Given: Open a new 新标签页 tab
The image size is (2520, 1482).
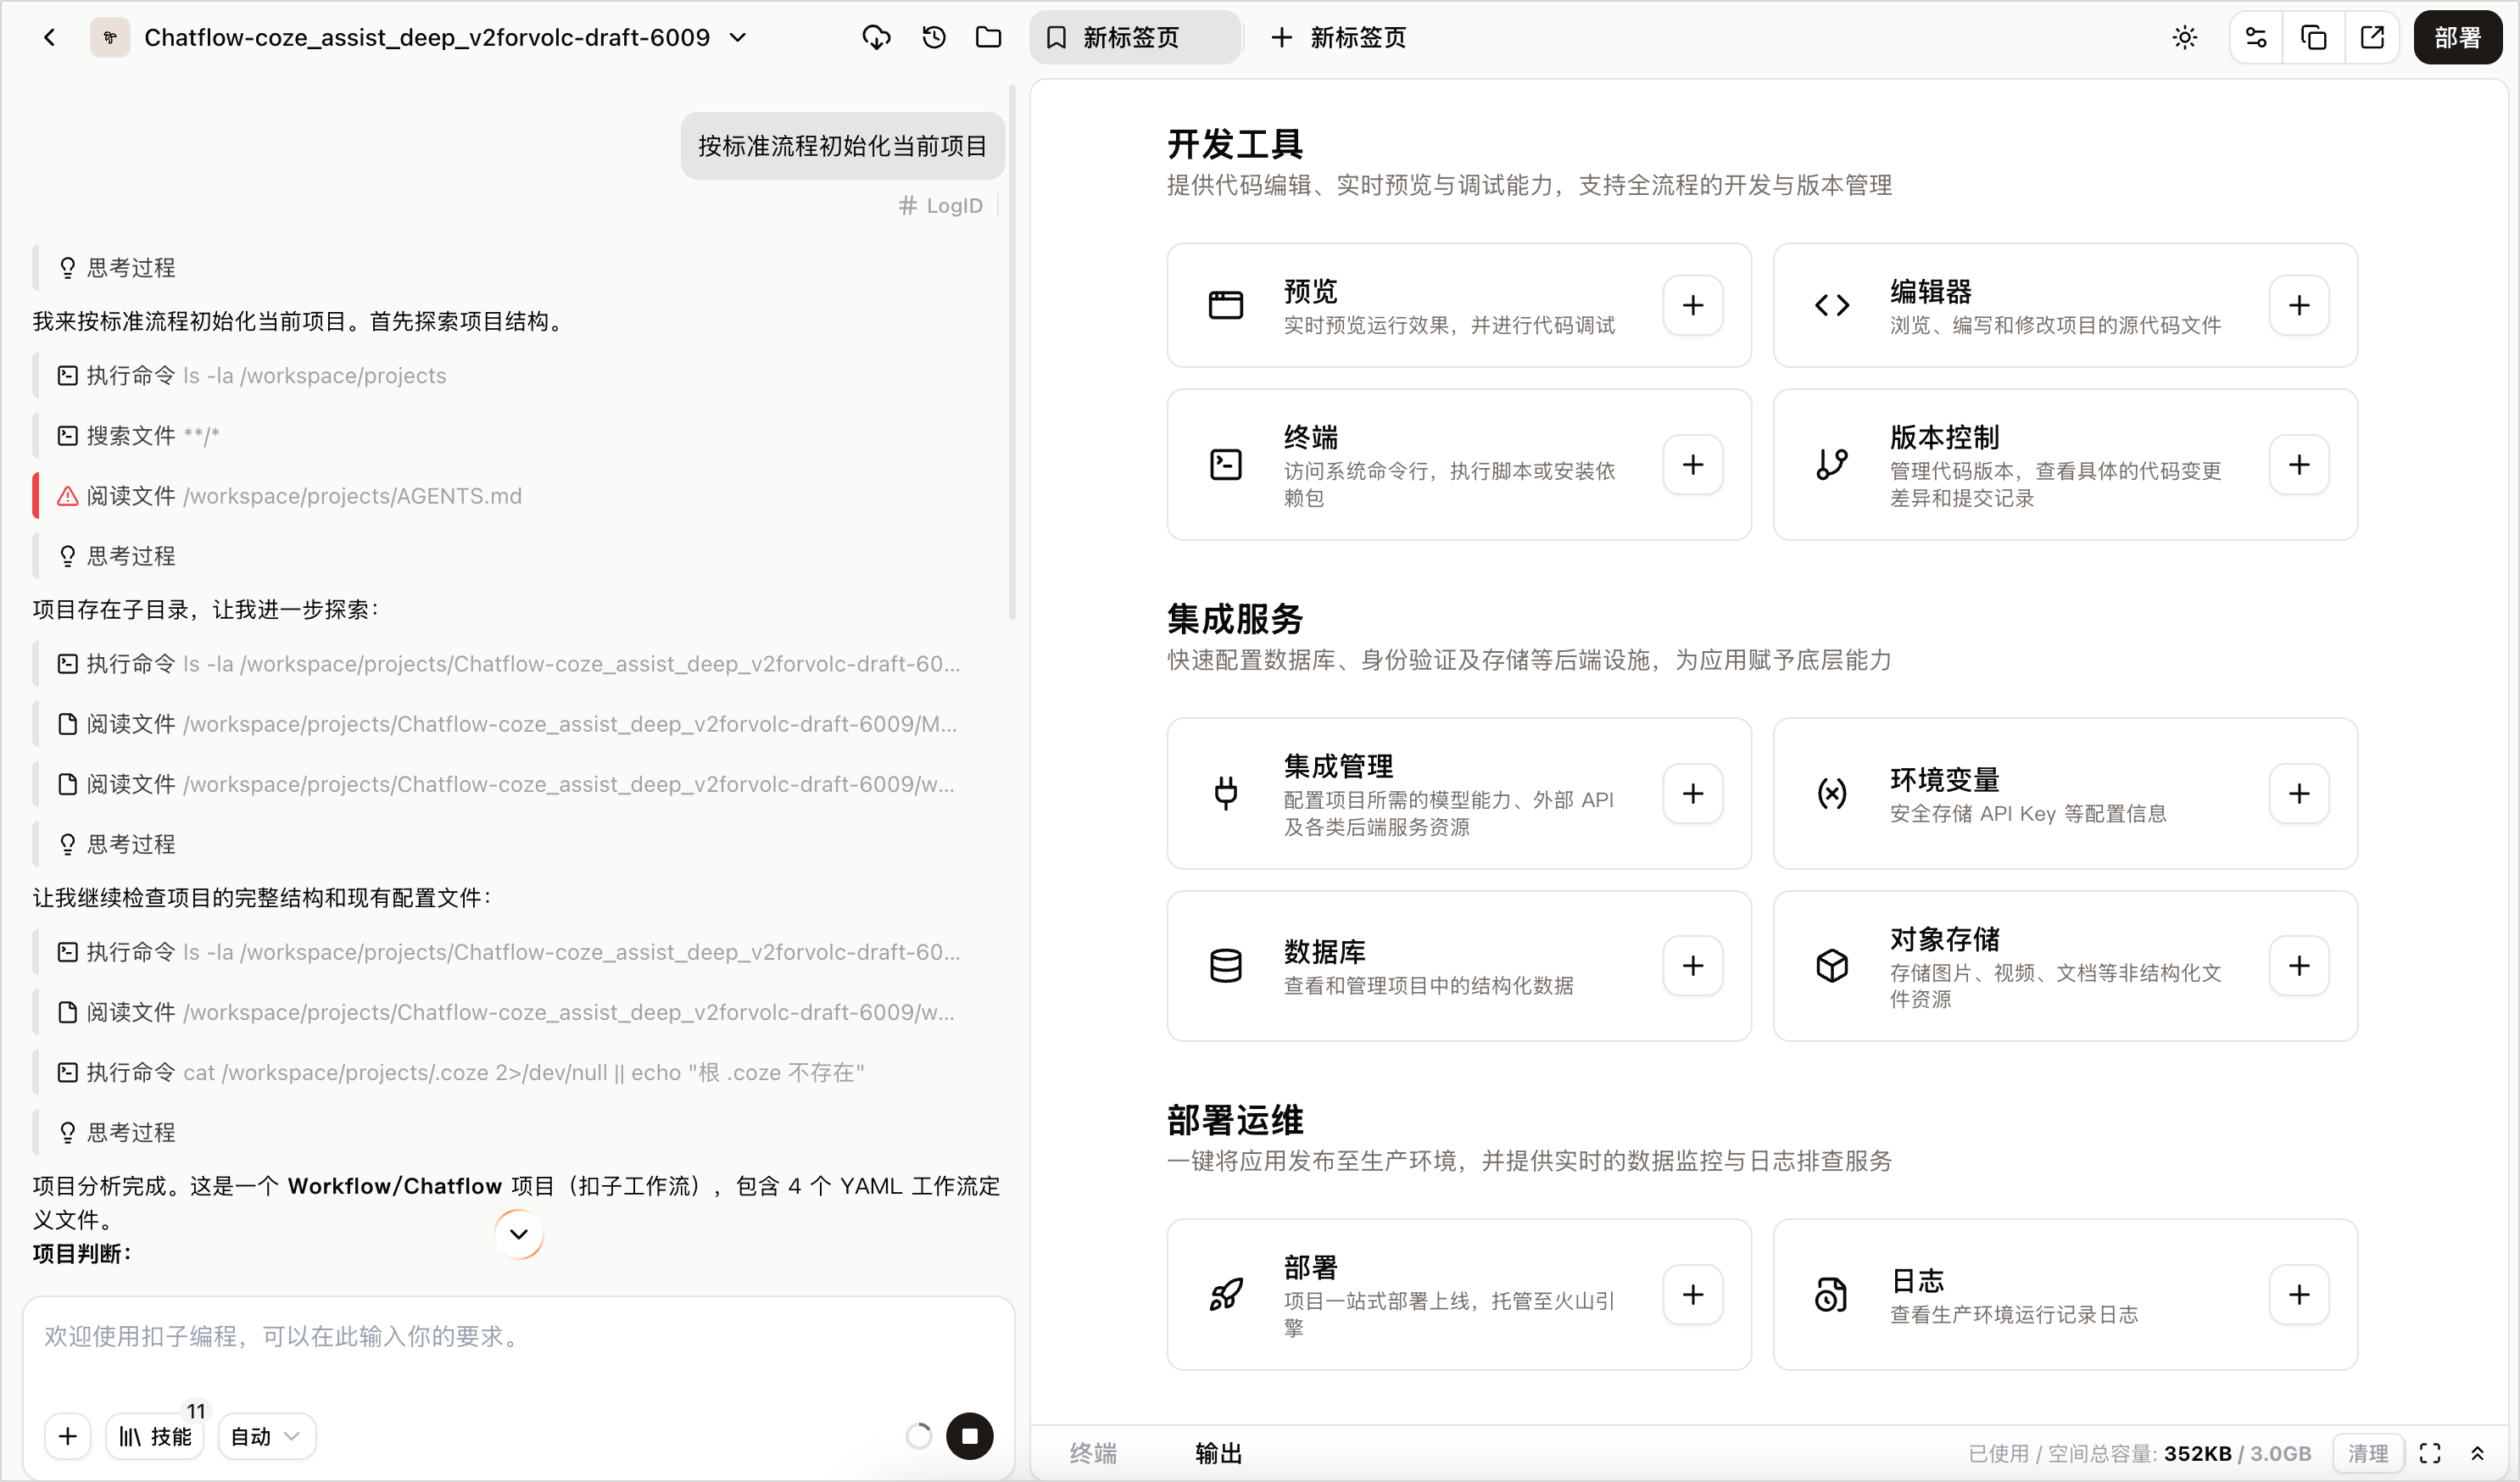Looking at the screenshot, I should (x=1339, y=38).
